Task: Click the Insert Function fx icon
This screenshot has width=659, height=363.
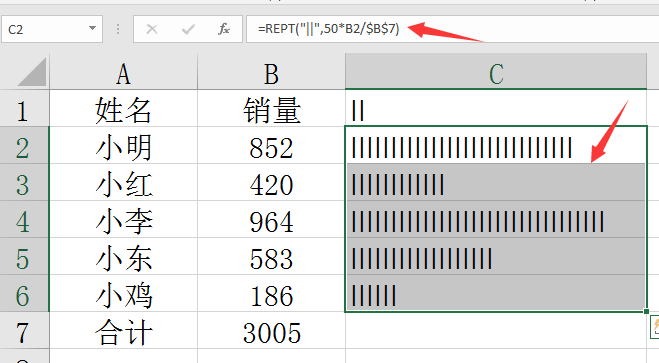Action: 224,29
